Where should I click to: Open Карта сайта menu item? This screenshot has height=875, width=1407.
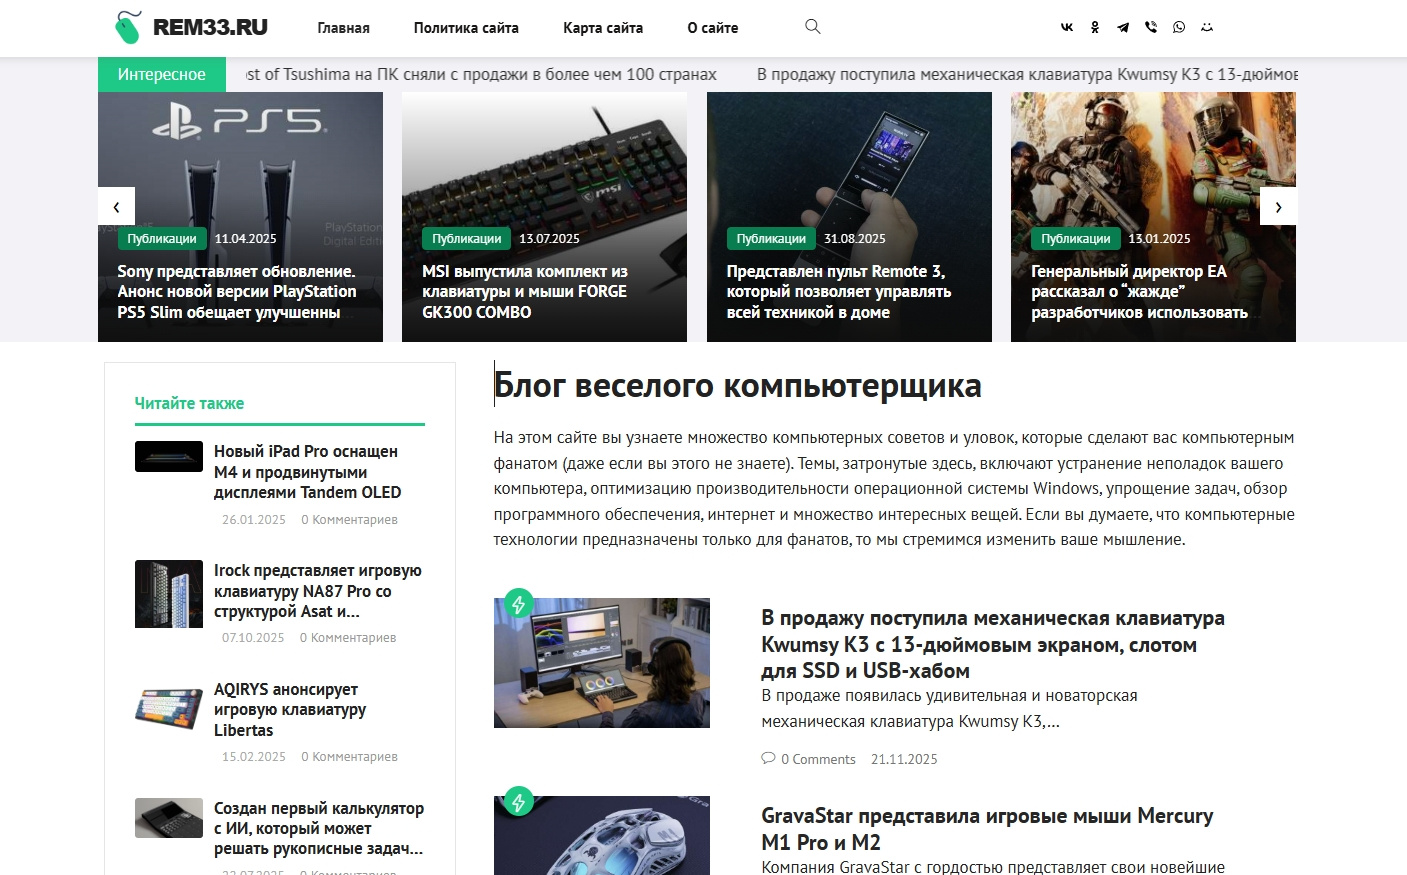coord(603,28)
